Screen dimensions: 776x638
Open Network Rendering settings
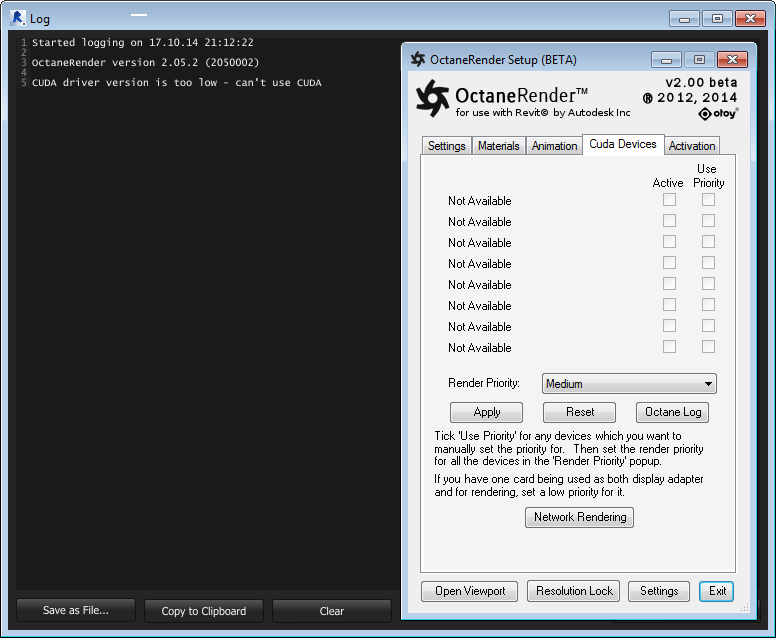pyautogui.click(x=580, y=517)
